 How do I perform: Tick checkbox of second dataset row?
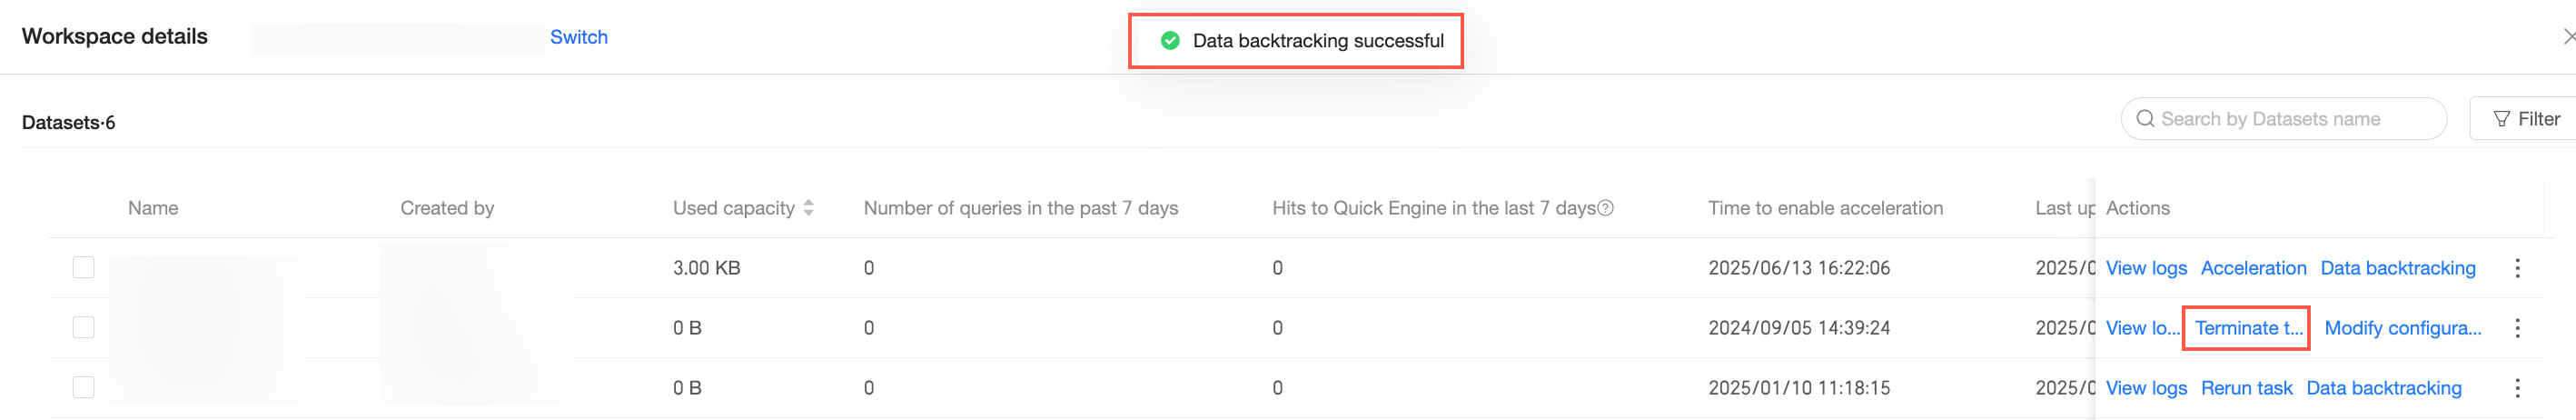coord(84,328)
